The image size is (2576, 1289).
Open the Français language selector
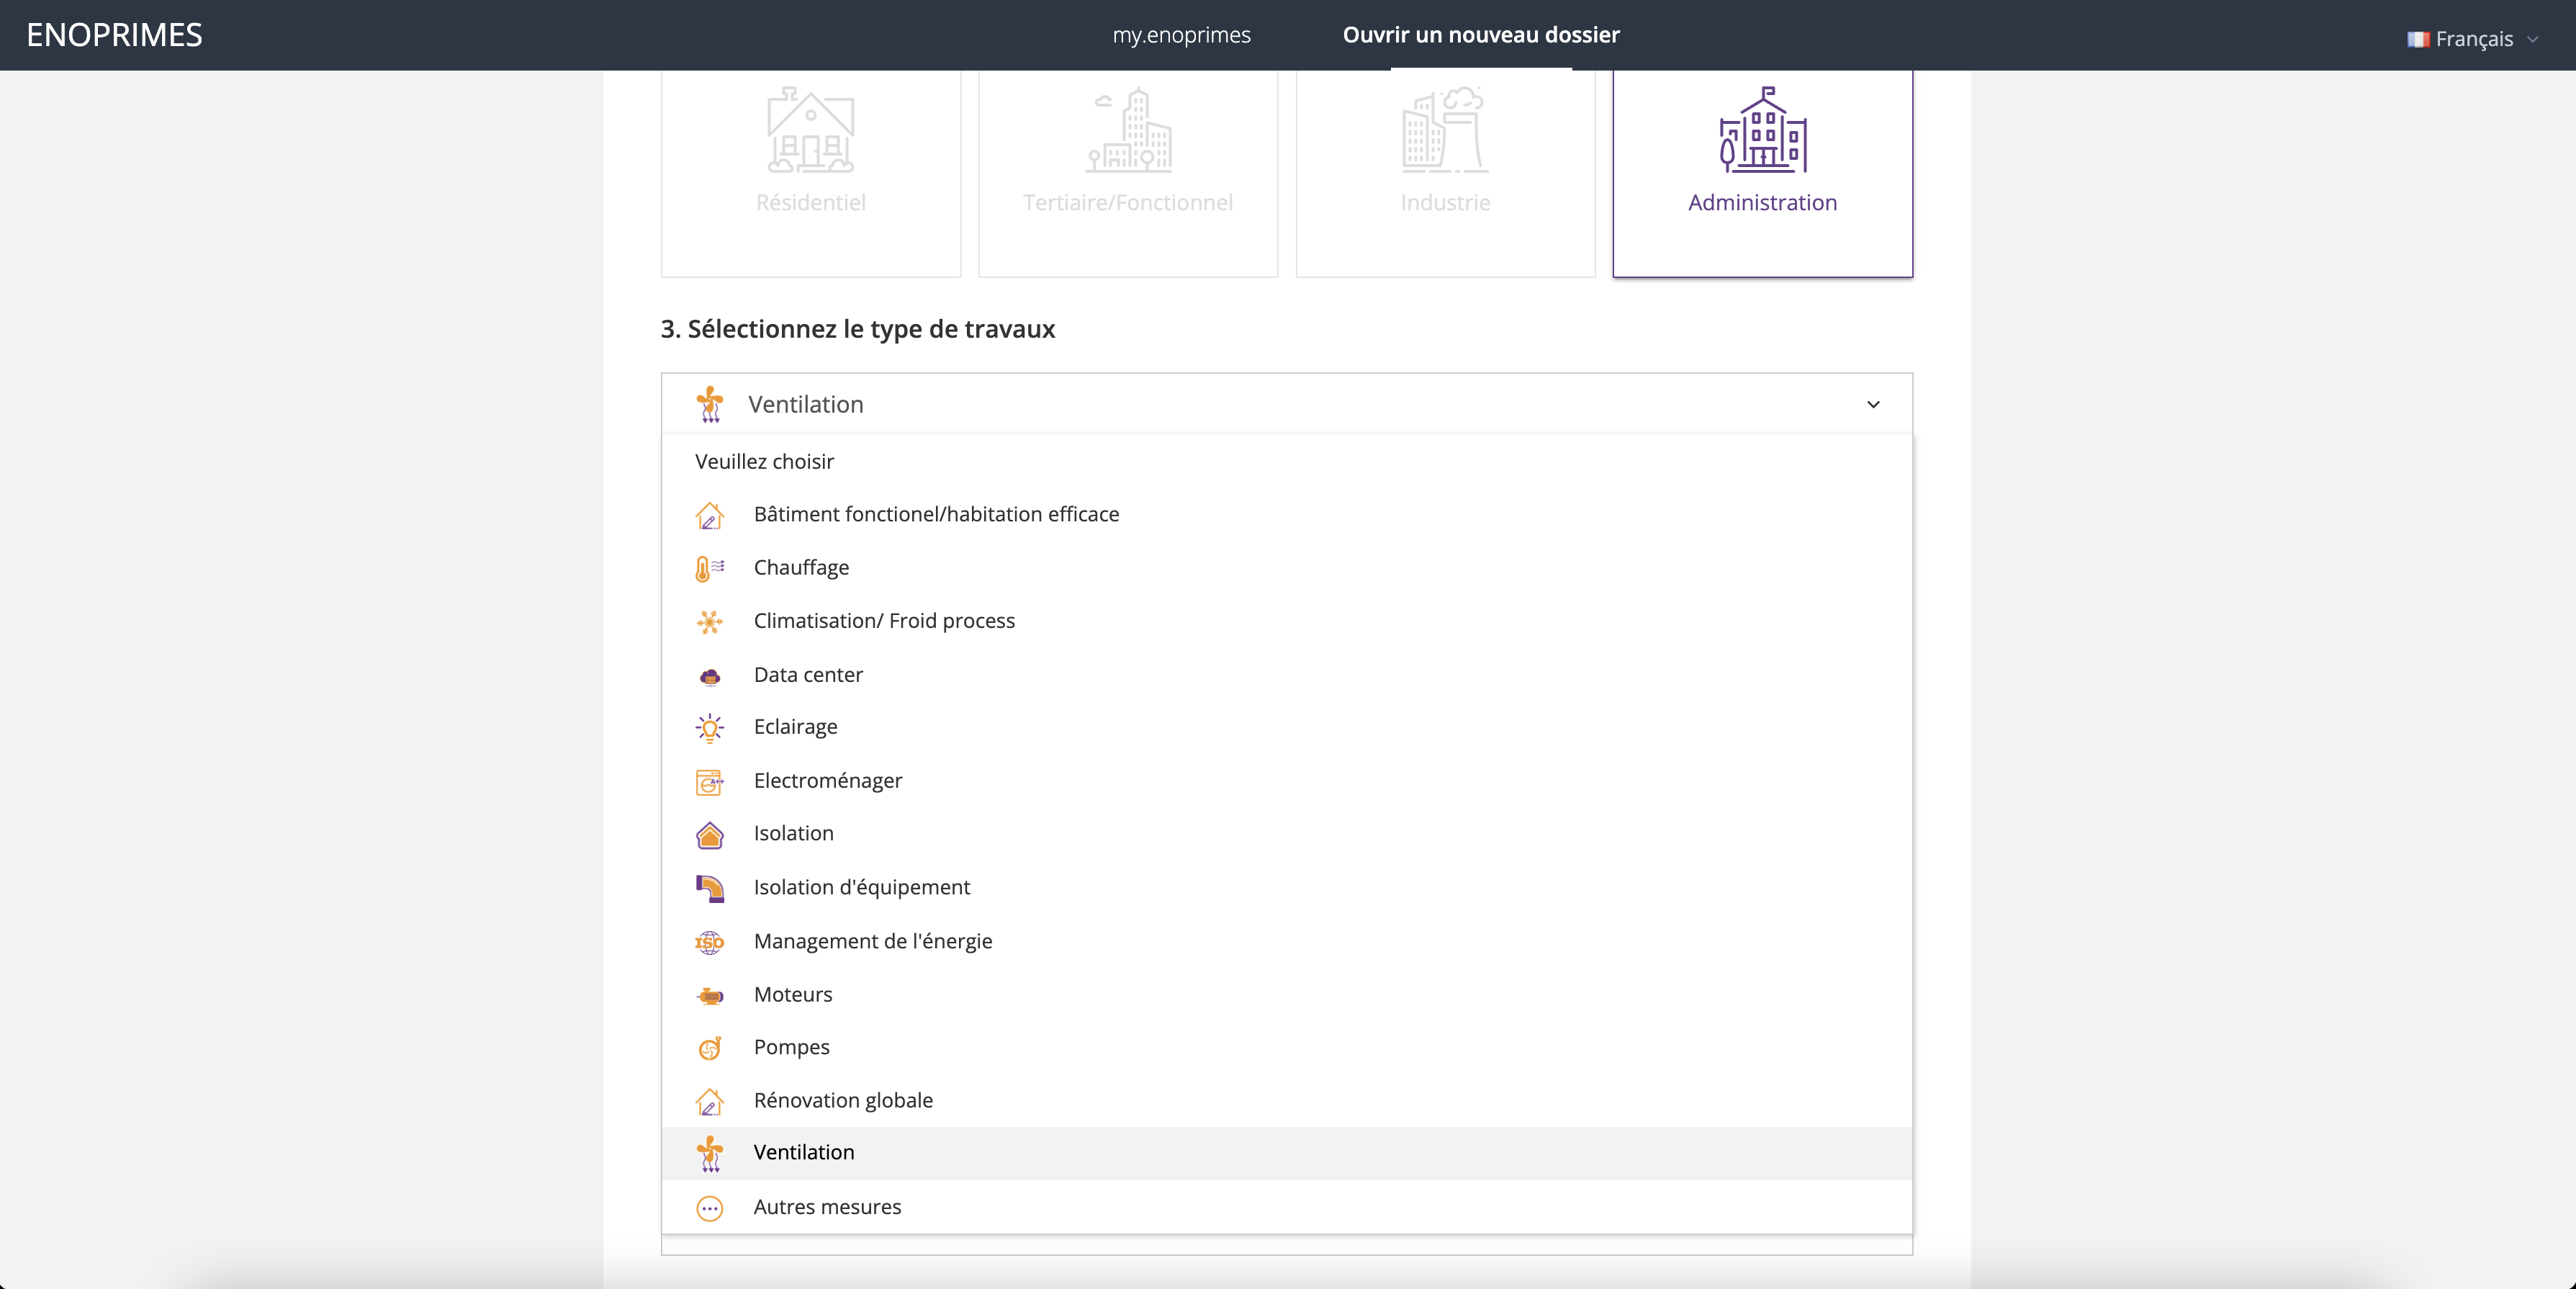(x=2472, y=39)
